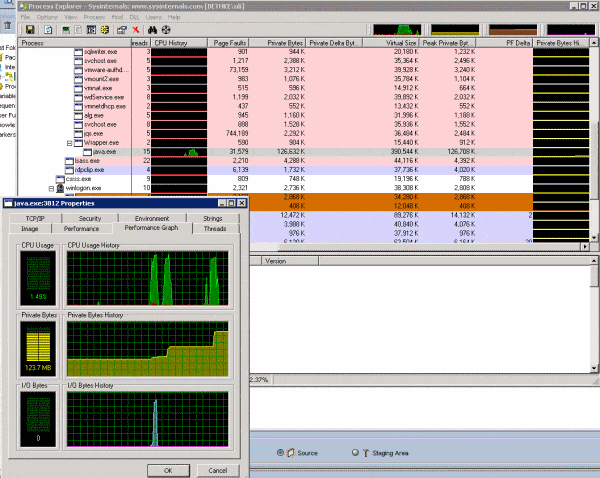Sort by the Virtual Size column header
The image size is (600, 478).
click(391, 43)
